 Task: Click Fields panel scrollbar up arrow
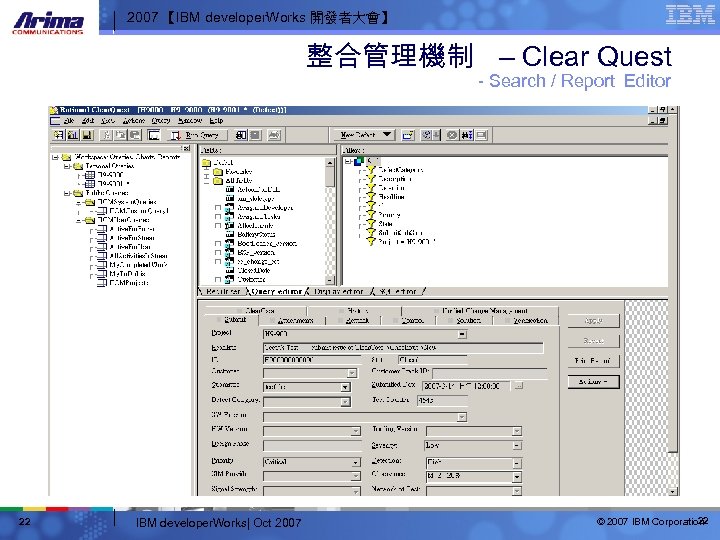(330, 163)
